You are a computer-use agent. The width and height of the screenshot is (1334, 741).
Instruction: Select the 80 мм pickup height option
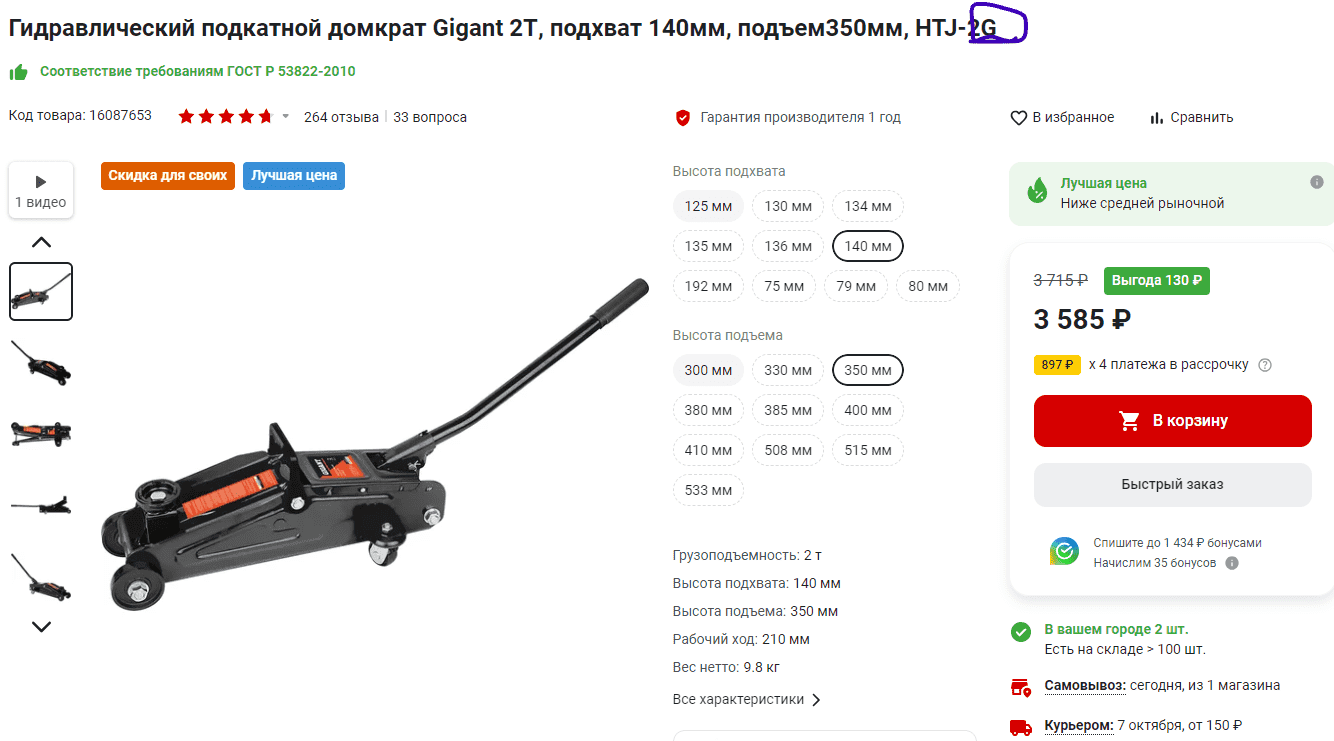point(928,286)
